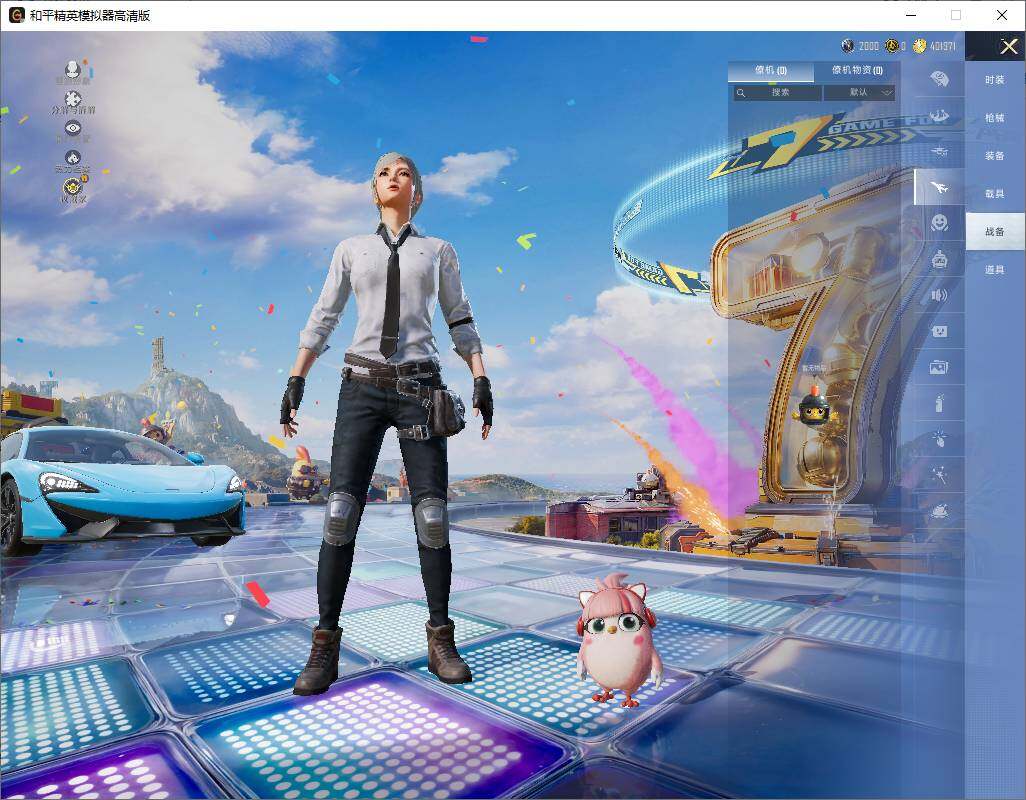Viewport: 1026px width, 800px height.
Task: Select the 装备 category tab
Action: pyautogui.click(x=995, y=156)
